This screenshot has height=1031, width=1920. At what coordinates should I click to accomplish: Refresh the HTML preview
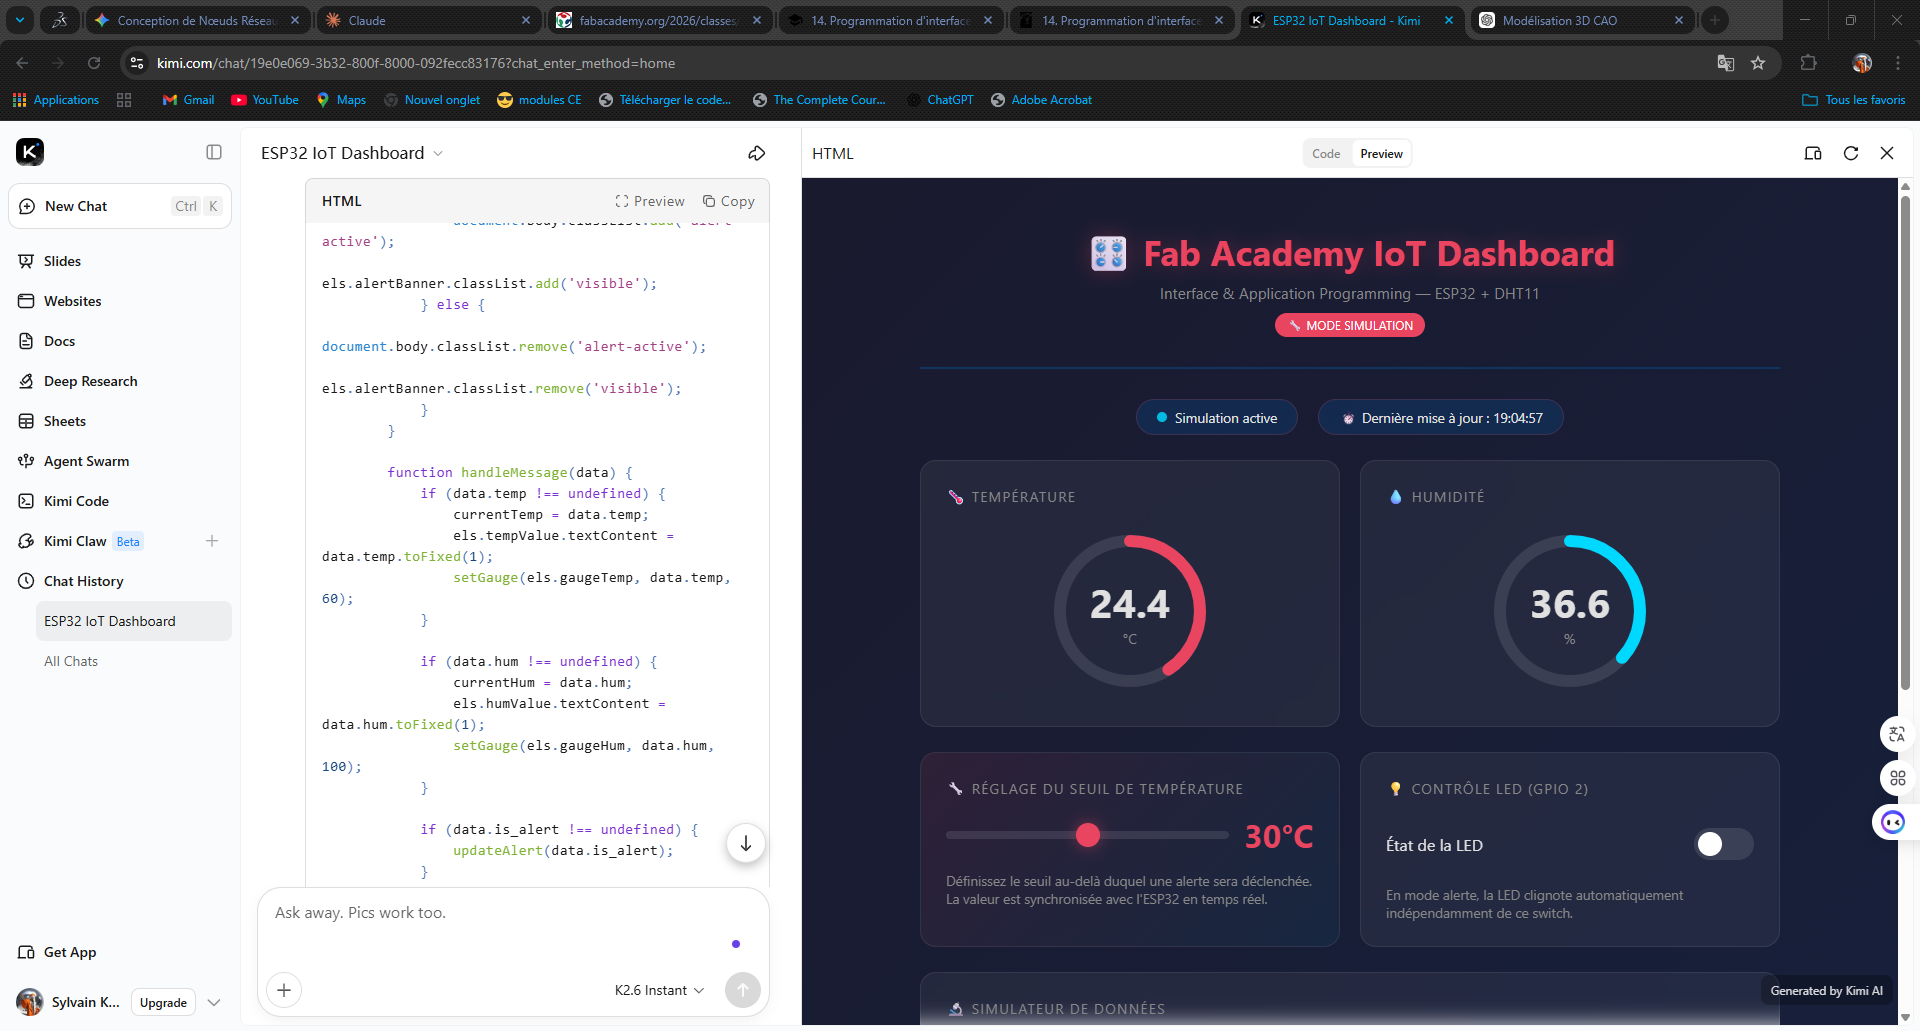(x=1851, y=153)
